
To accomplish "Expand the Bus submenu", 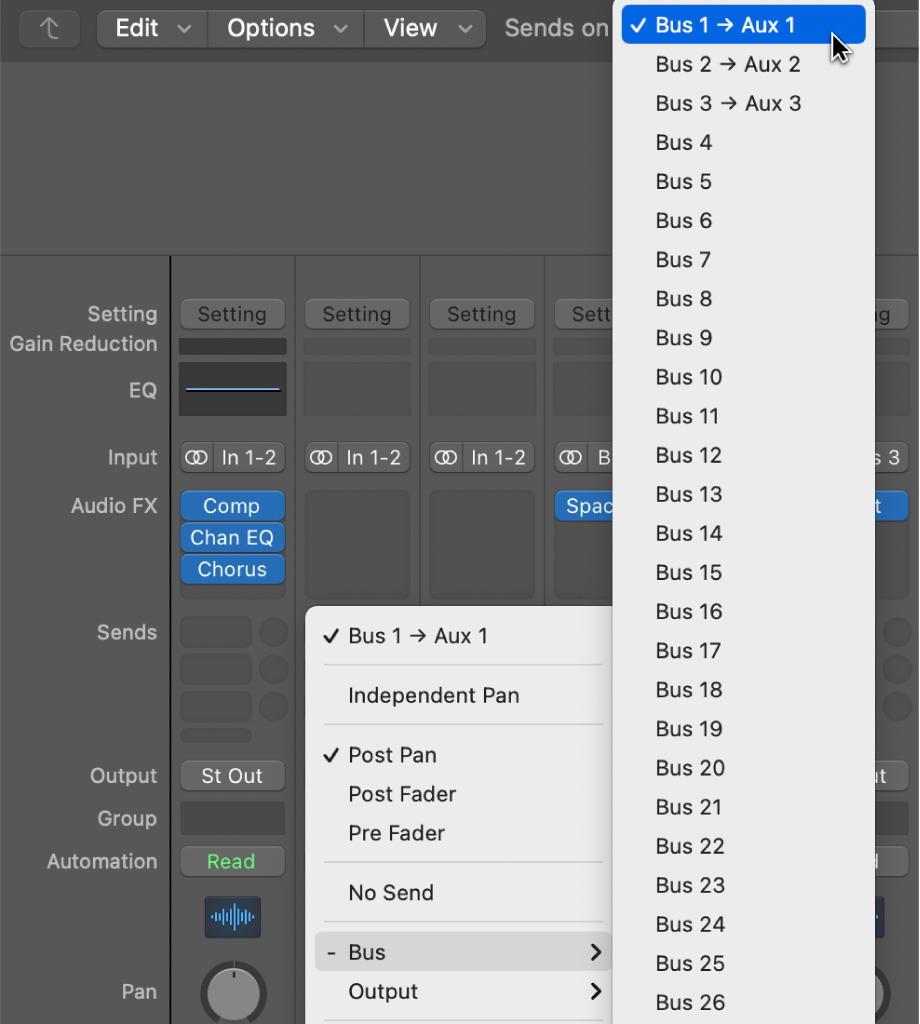I will point(463,952).
